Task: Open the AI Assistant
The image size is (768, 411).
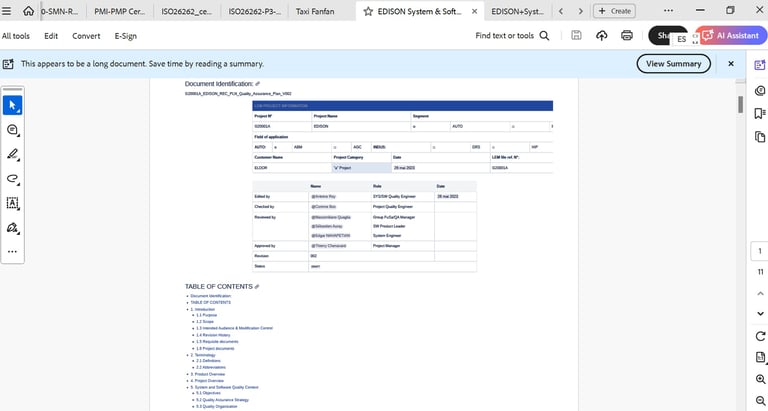Action: click(x=731, y=35)
